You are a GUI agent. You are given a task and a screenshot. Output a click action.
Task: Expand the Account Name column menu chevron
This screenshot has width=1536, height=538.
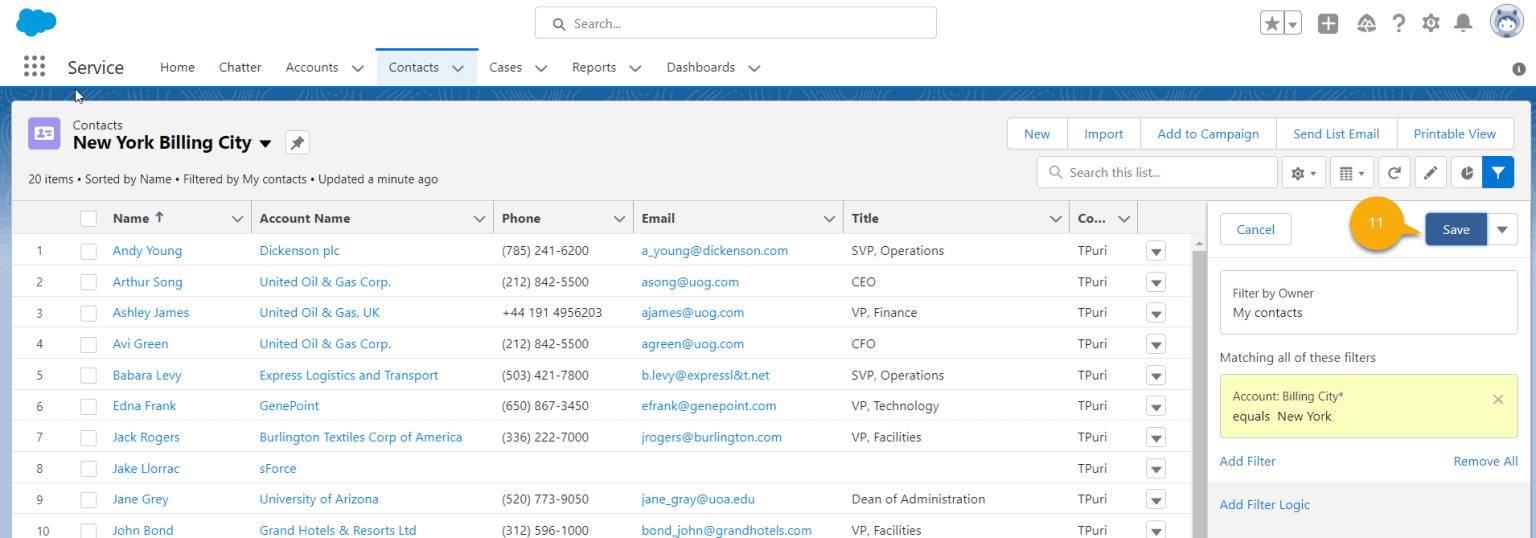click(x=478, y=219)
